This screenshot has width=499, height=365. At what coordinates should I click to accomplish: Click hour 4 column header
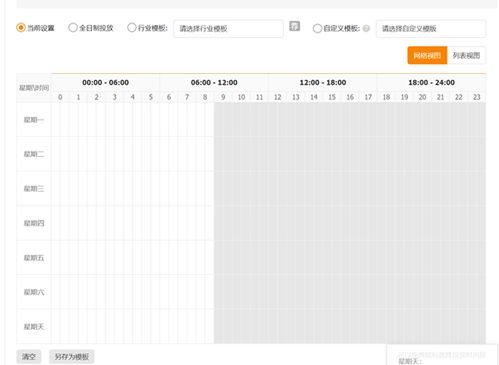tap(133, 97)
